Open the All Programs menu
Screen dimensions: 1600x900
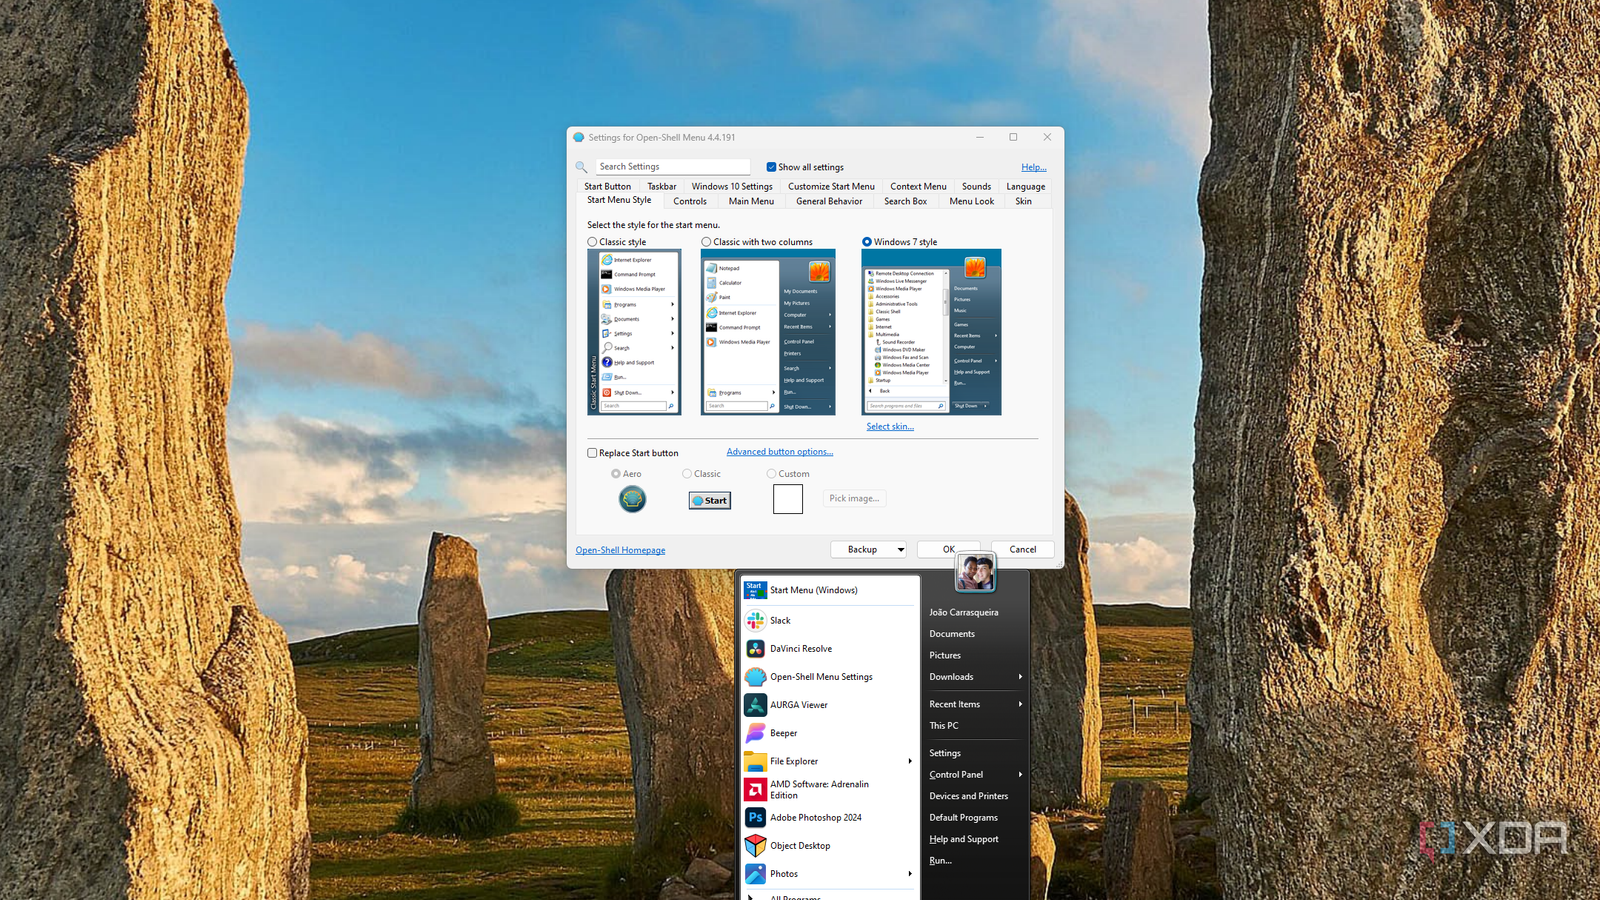(795, 896)
